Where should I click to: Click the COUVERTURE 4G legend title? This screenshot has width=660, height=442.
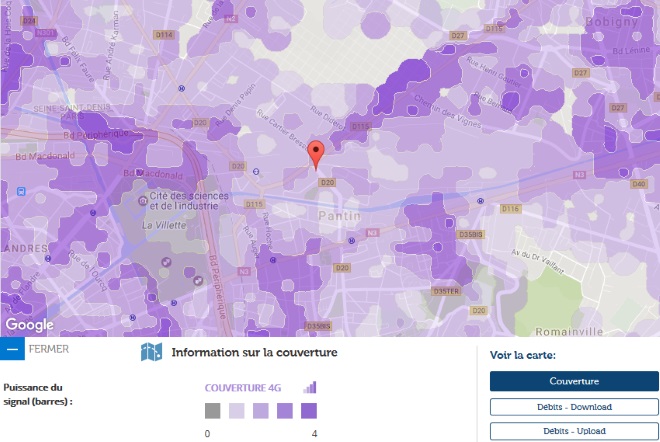(x=243, y=388)
